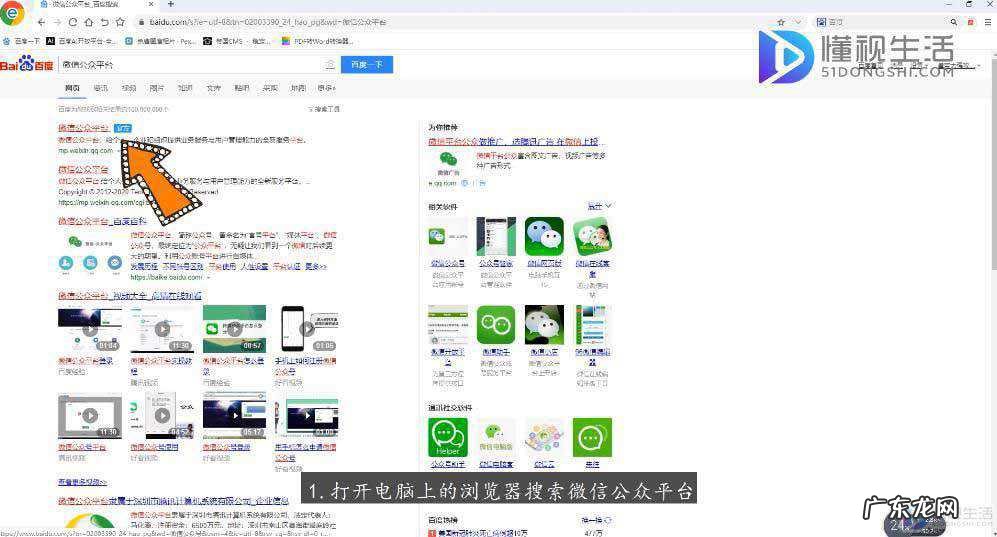Image resolution: width=997 pixels, height=537 pixels.
Task: Click the large WeChat bubbles icon in related software
Action: click(x=544, y=236)
